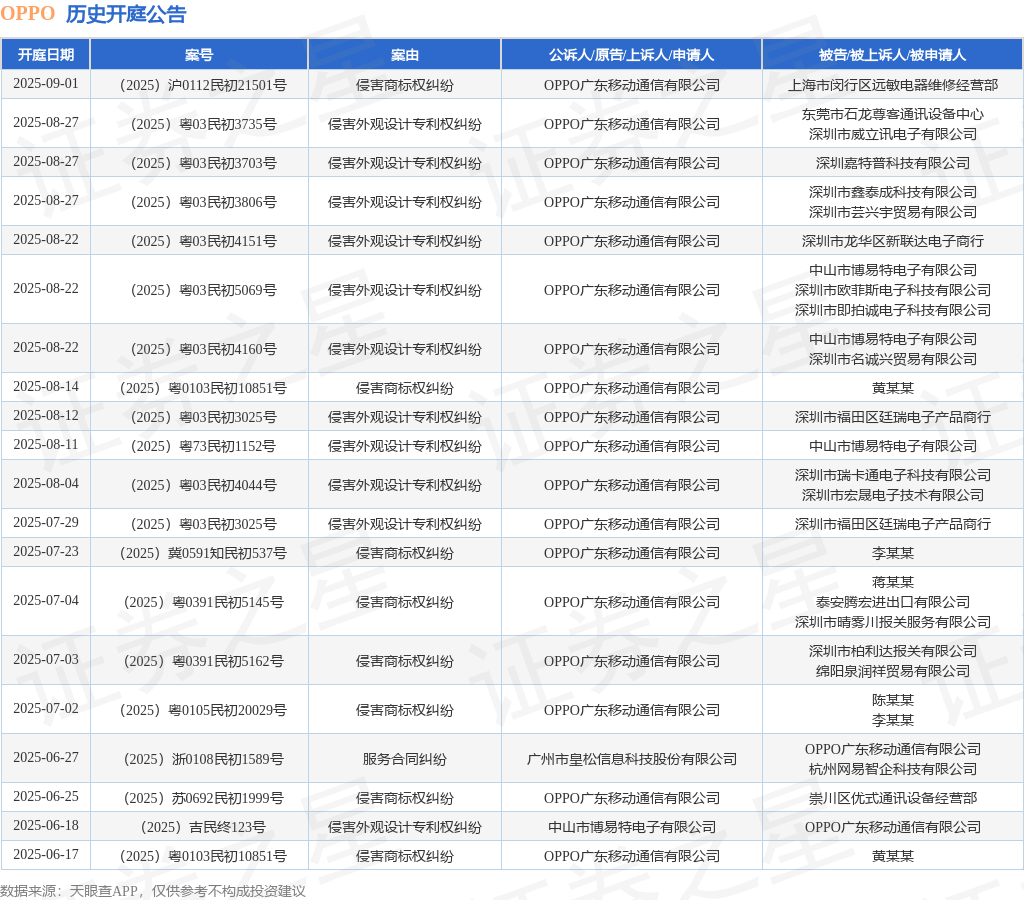Click plaintiff 广州市皇松信息科技股份有限公司
Viewport: 1024px width, 900px height.
pyautogui.click(x=632, y=759)
